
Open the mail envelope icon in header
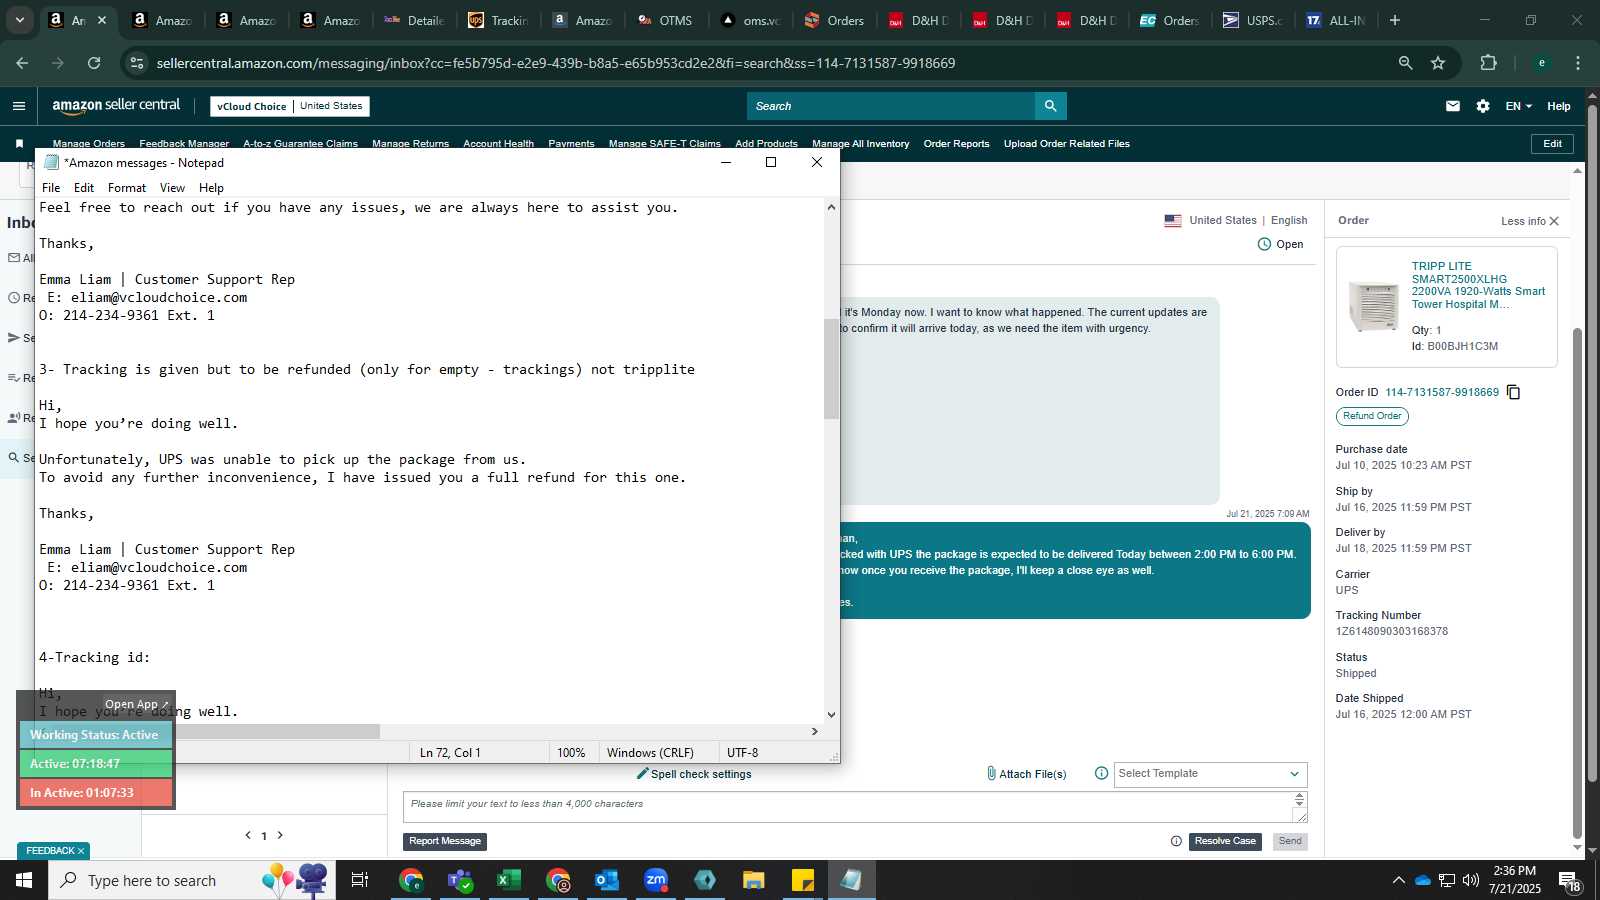(x=1453, y=106)
